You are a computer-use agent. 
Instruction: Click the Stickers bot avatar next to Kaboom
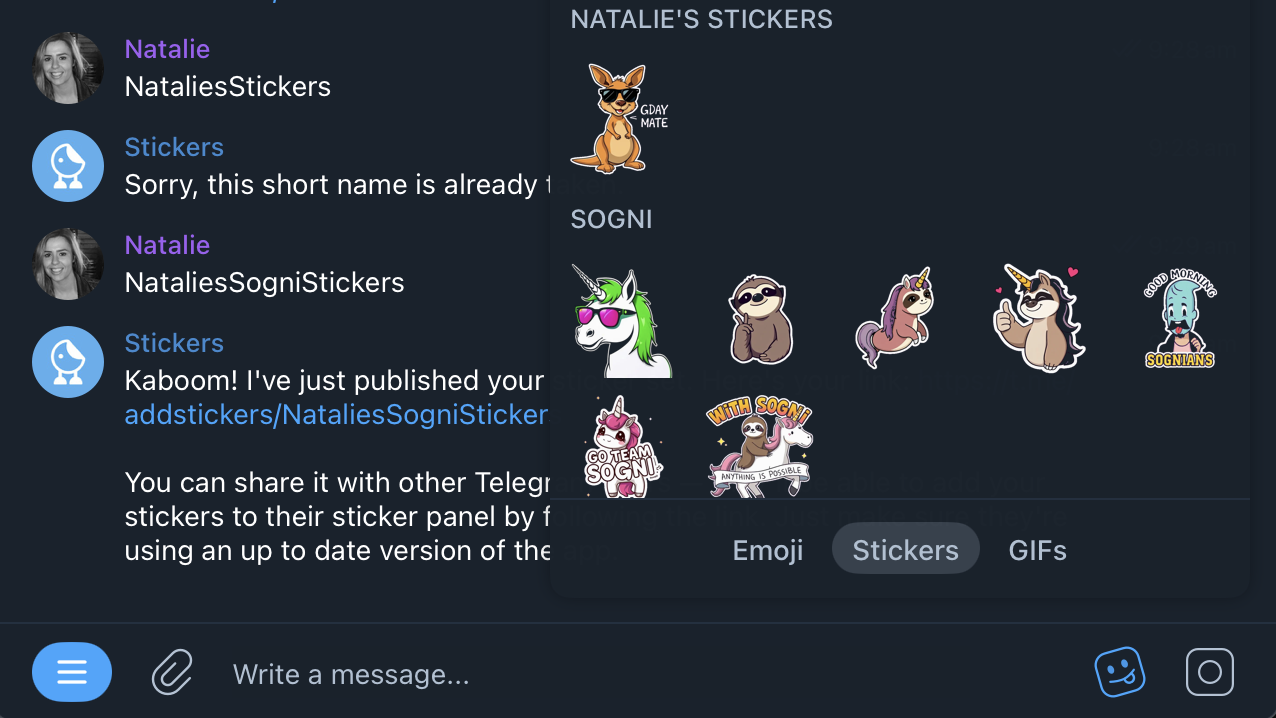tap(68, 362)
